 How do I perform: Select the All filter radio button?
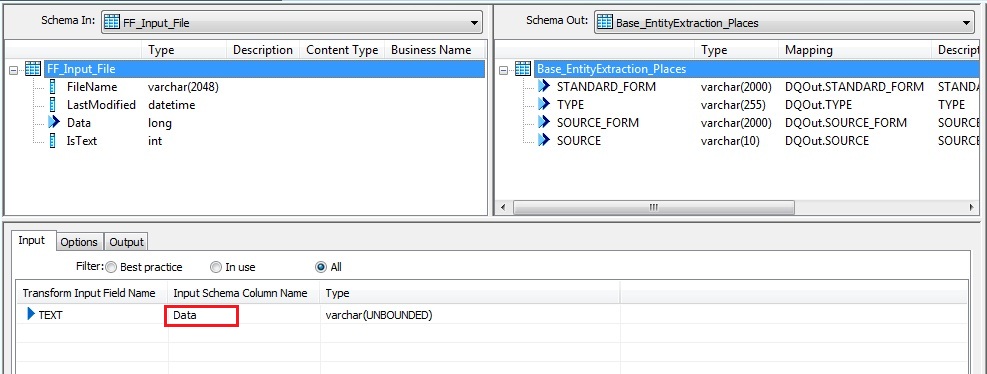(x=321, y=267)
